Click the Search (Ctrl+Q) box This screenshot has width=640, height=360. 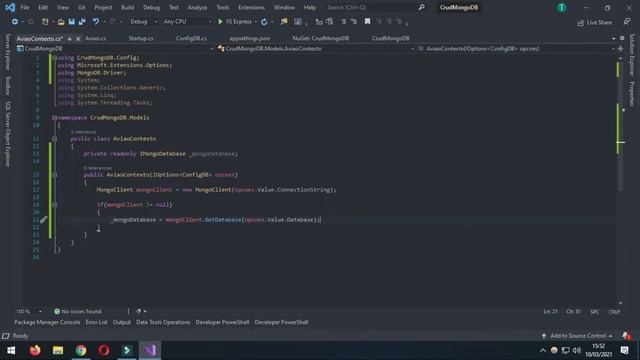click(x=376, y=7)
